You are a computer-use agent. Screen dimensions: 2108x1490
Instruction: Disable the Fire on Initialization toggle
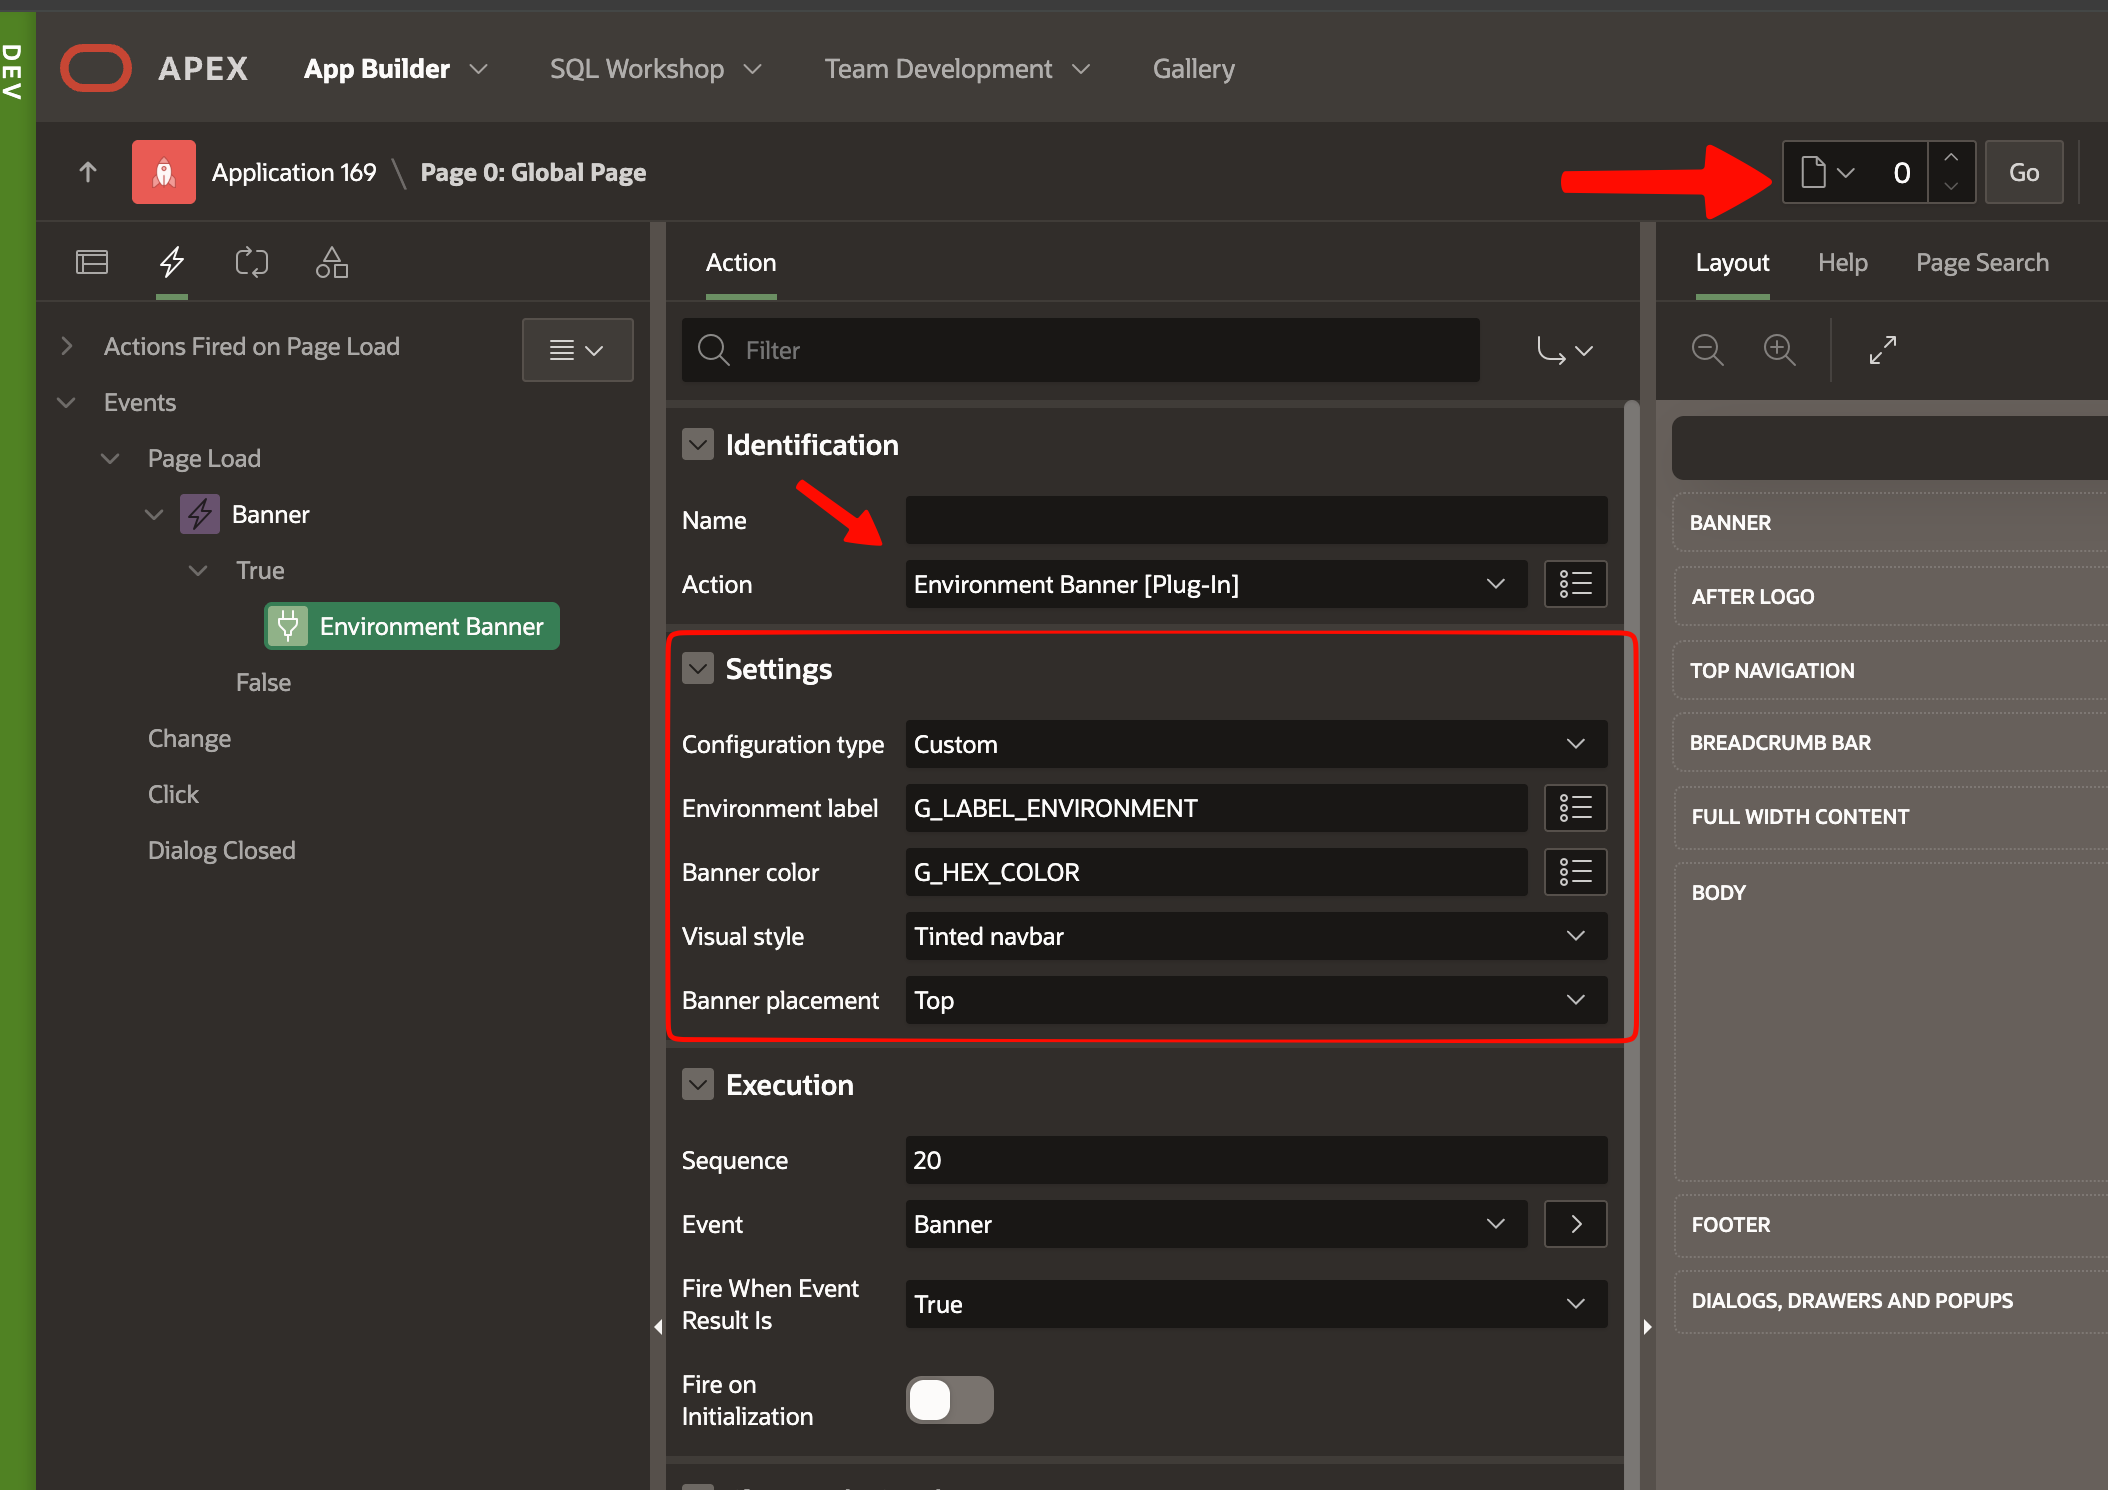(x=949, y=1400)
